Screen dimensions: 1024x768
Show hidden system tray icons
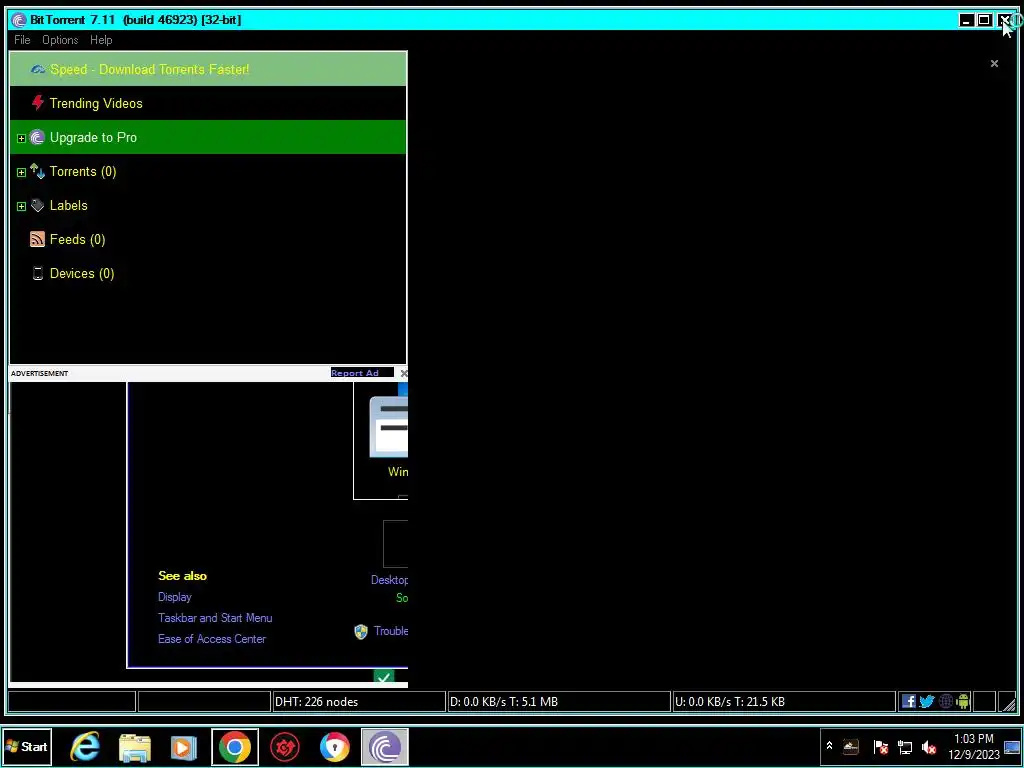[829, 746]
